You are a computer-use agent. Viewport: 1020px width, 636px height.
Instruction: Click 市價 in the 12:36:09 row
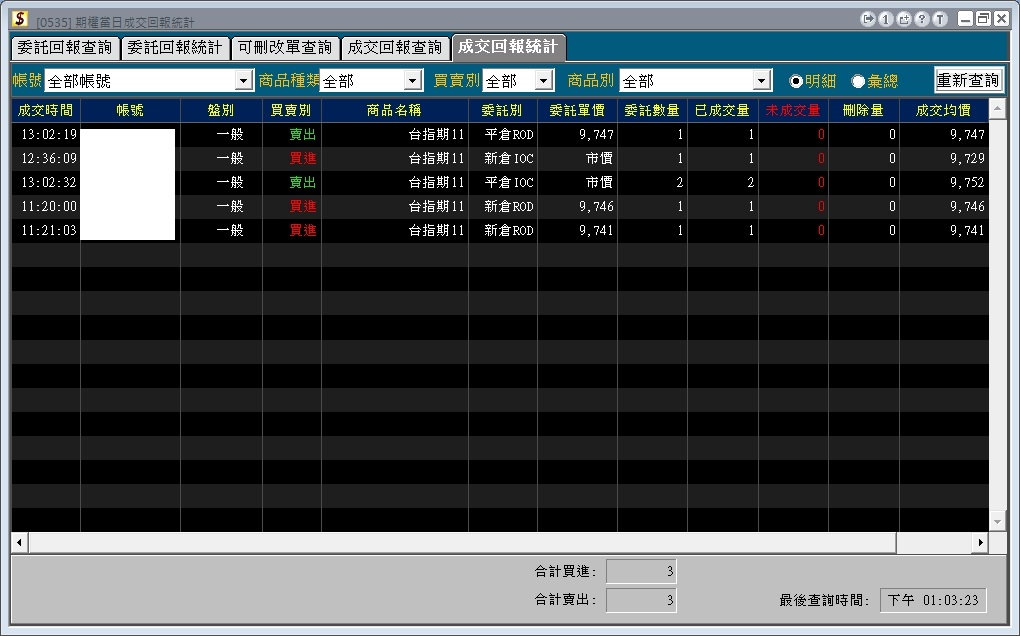point(599,159)
